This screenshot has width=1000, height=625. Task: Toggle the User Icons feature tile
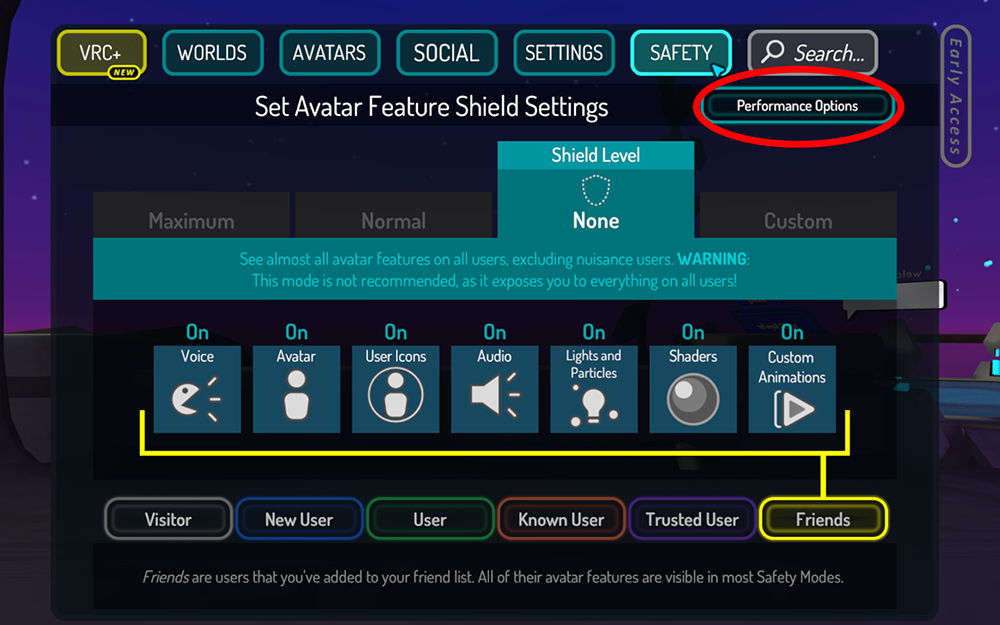(x=395, y=389)
